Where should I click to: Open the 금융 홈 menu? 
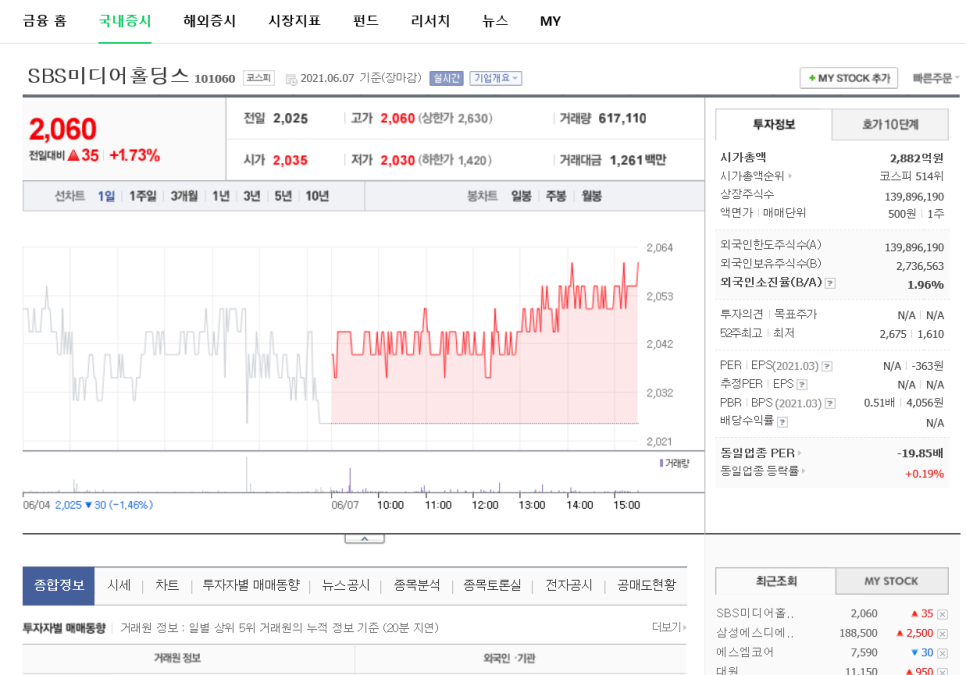44,21
